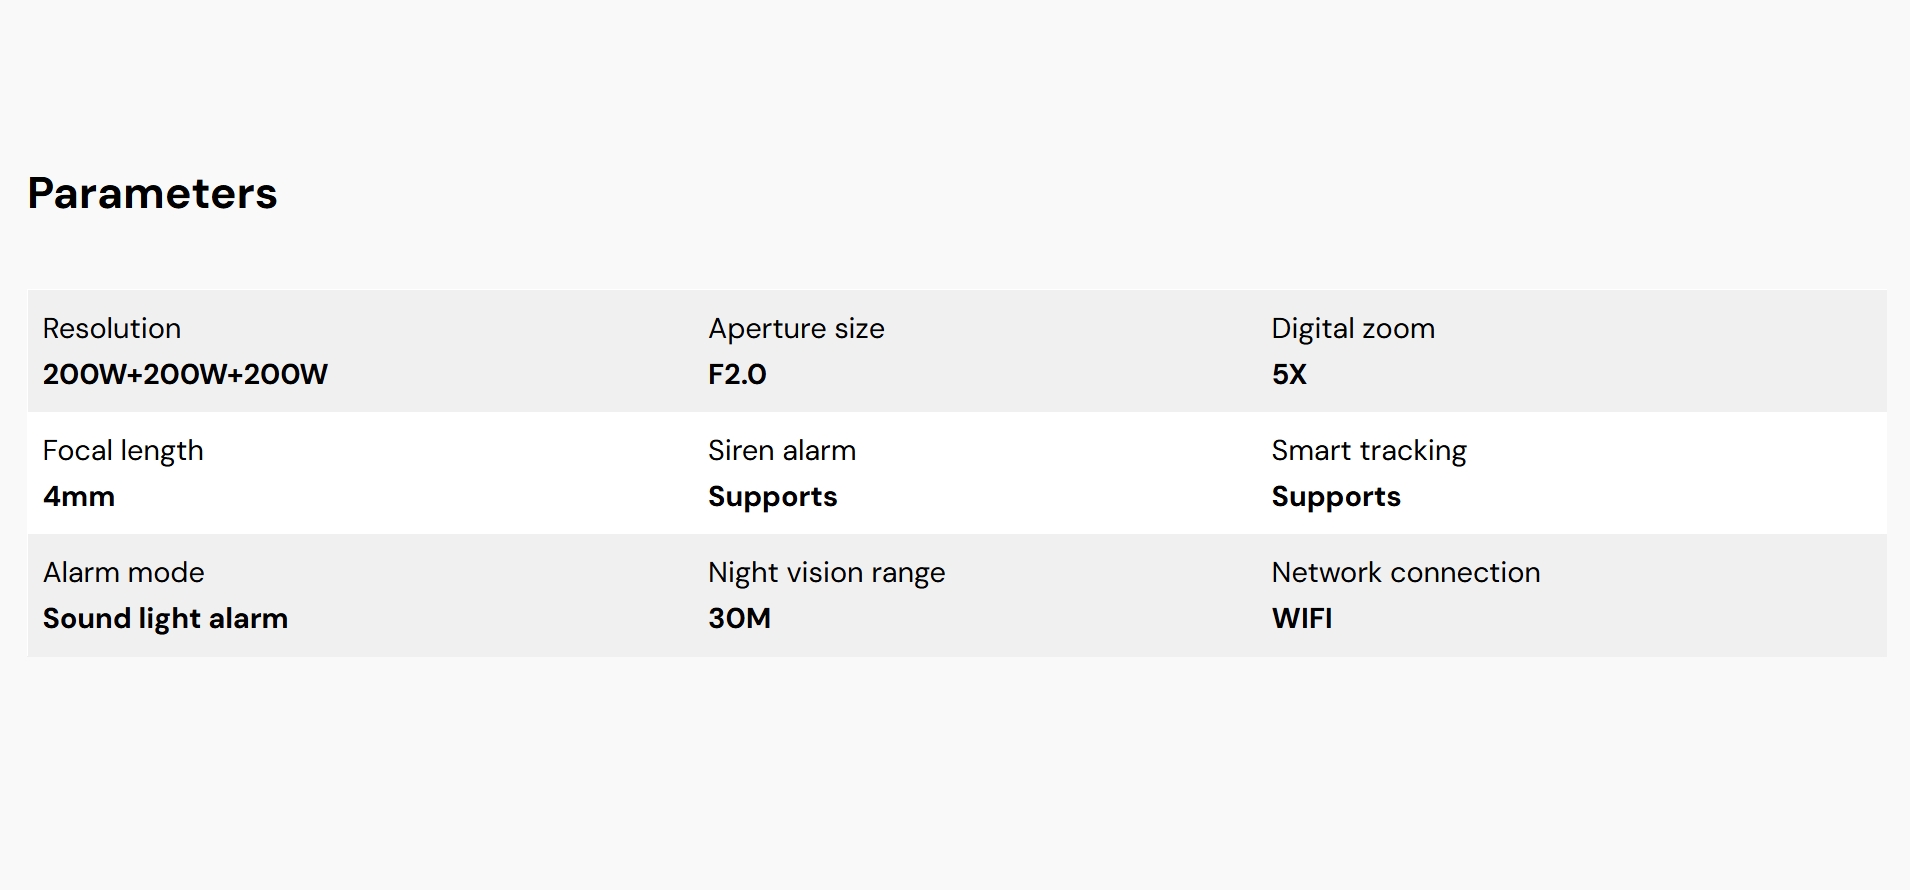The width and height of the screenshot is (1910, 890).
Task: Select Supports value under Siren alarm
Action: tap(772, 496)
